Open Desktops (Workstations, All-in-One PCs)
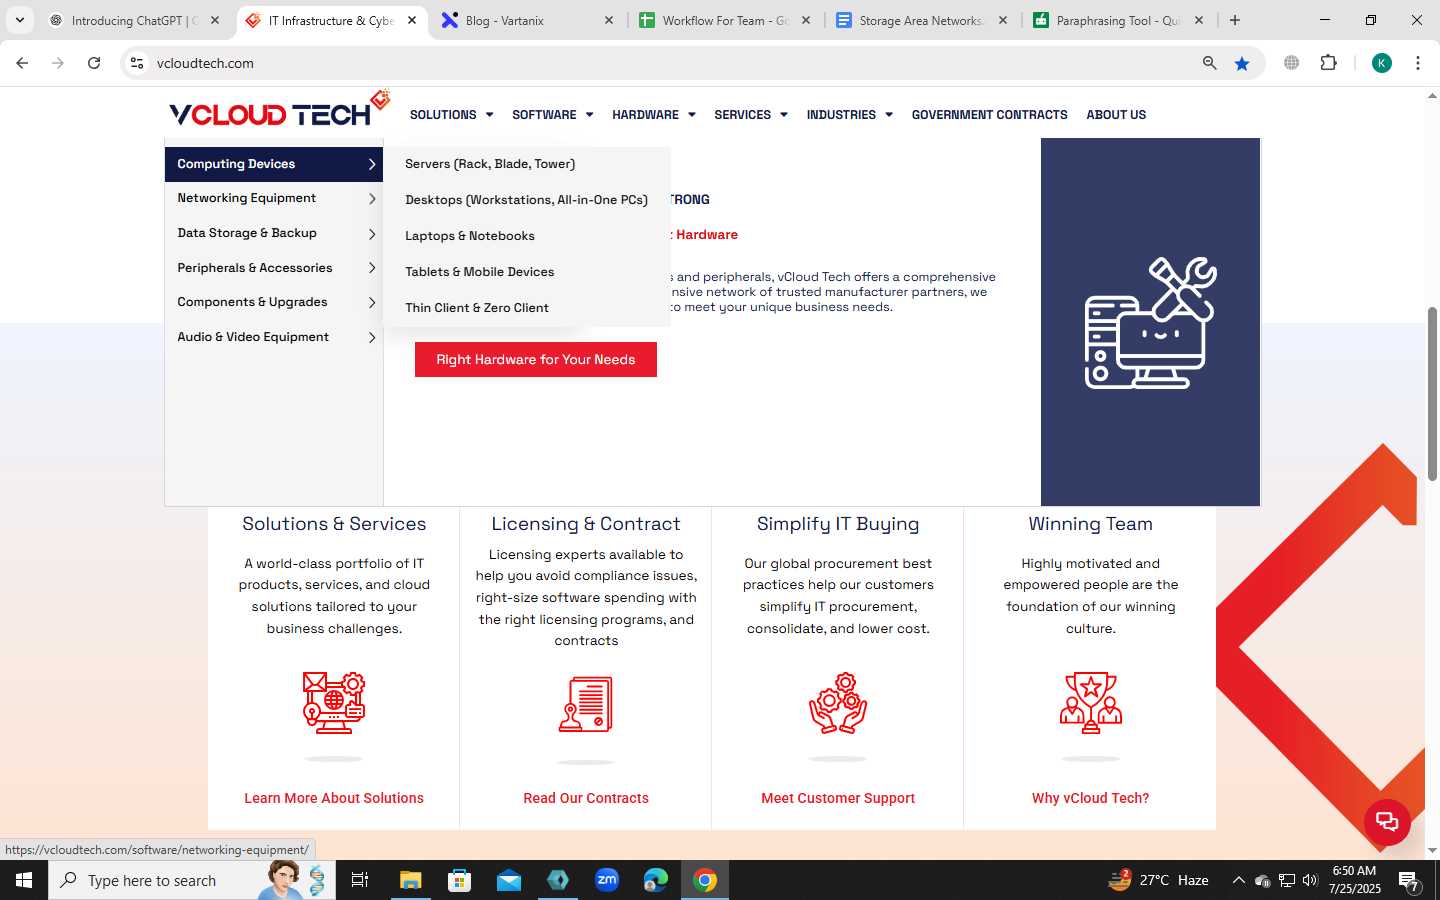 point(526,200)
